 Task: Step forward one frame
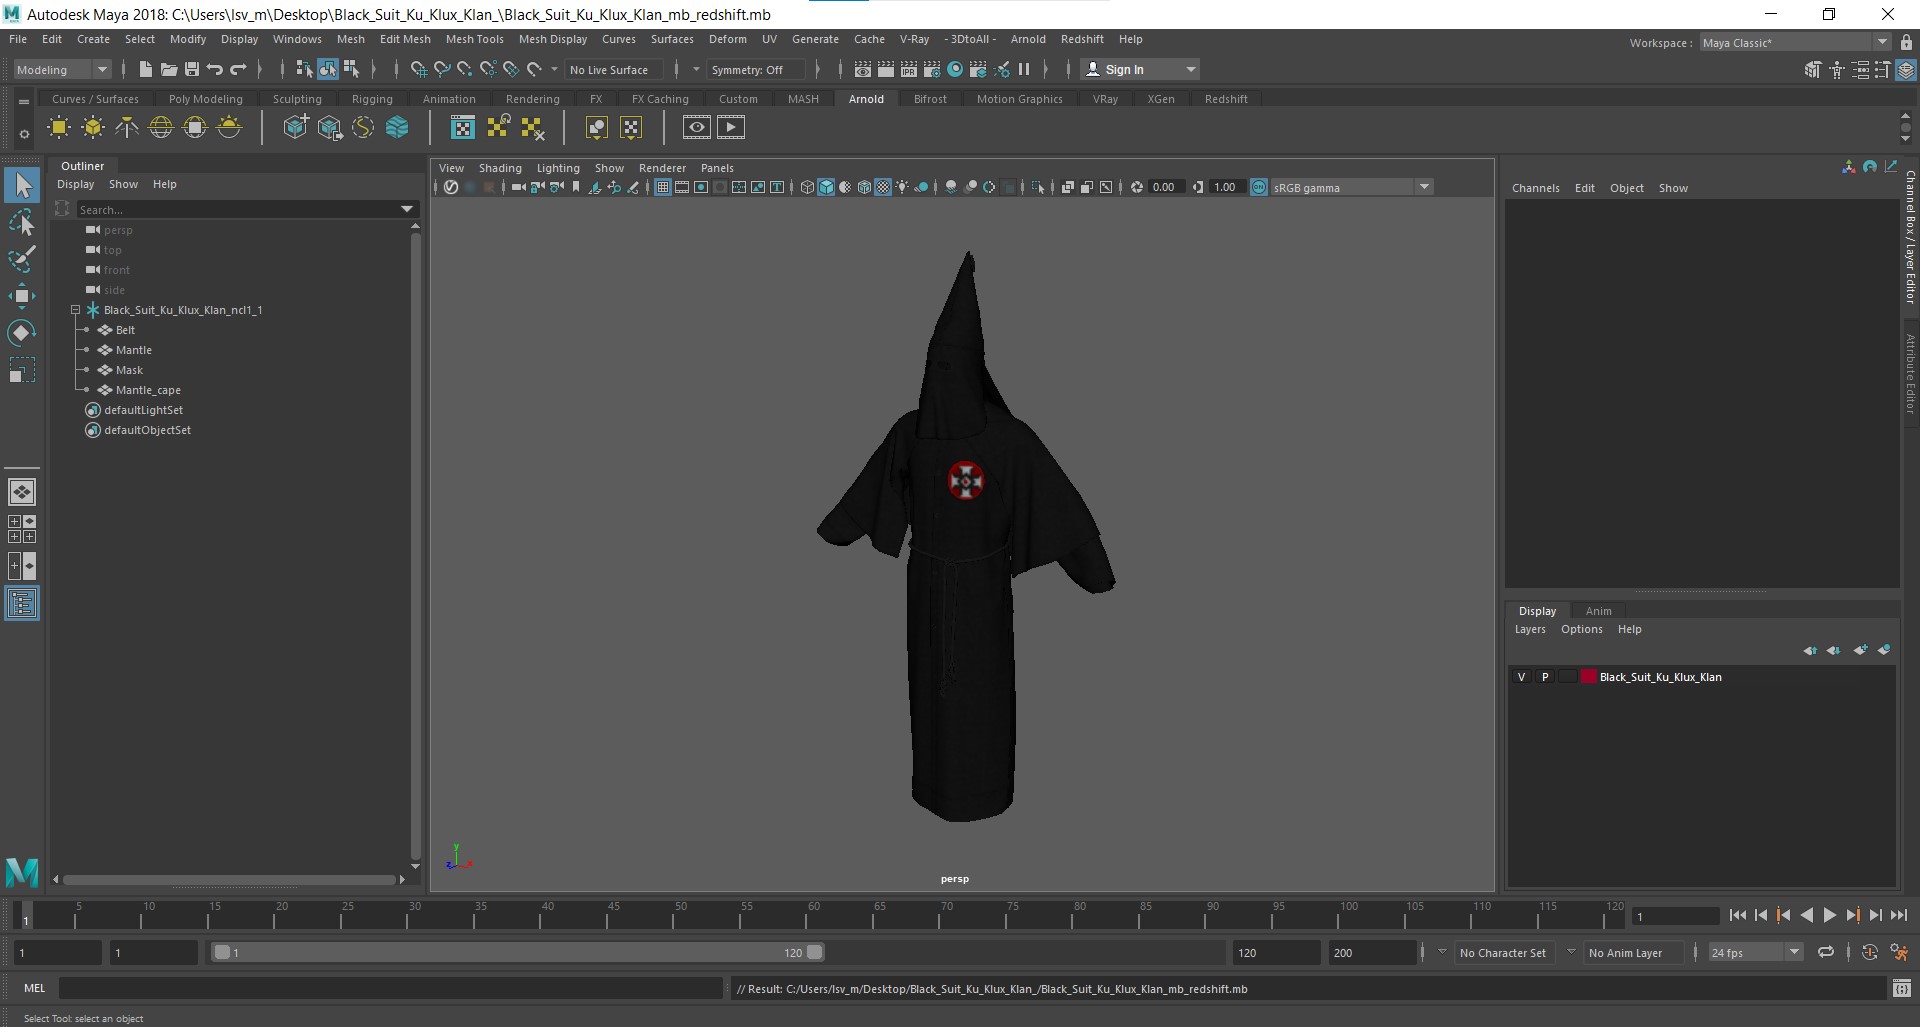[1875, 915]
